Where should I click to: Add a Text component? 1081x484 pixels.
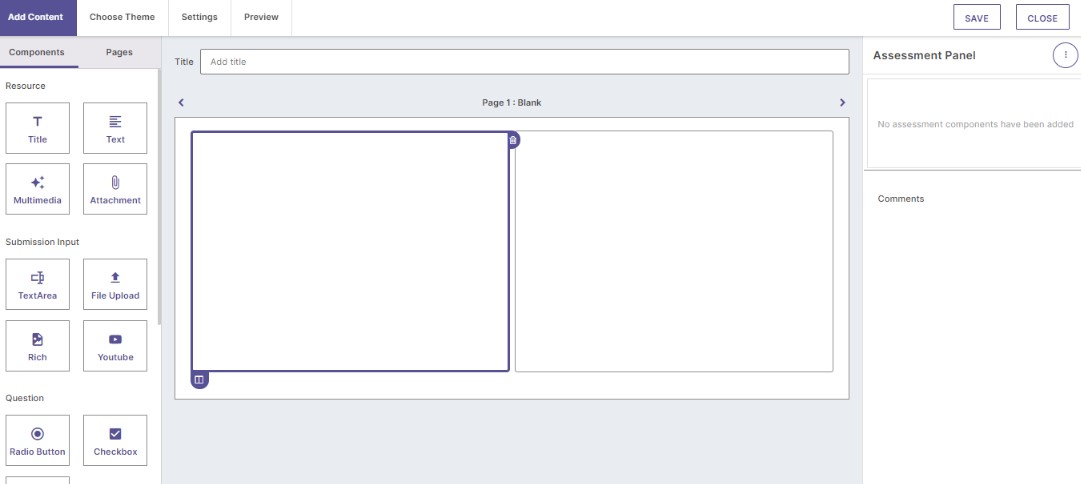[115, 128]
